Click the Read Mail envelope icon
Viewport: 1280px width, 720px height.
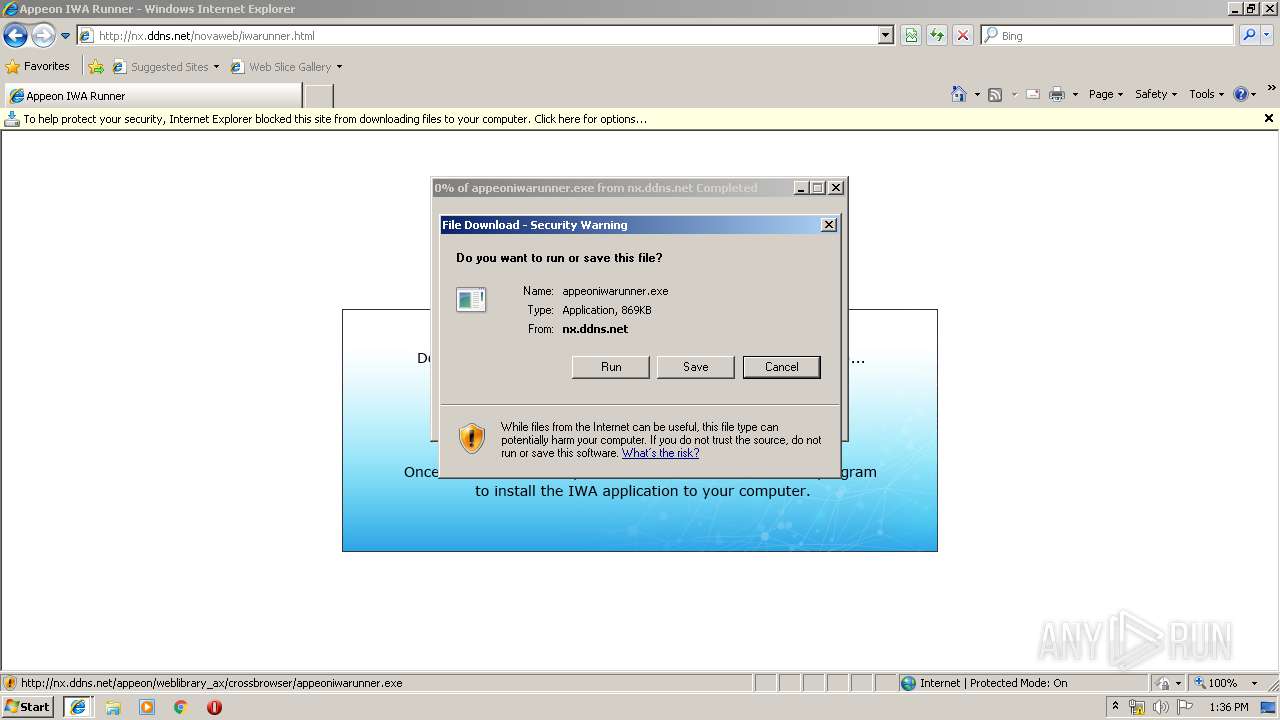(x=1033, y=94)
